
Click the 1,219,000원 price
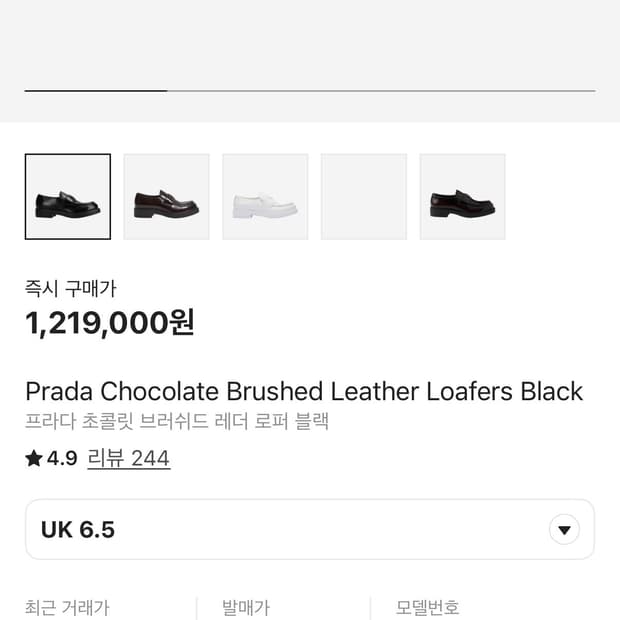110,323
